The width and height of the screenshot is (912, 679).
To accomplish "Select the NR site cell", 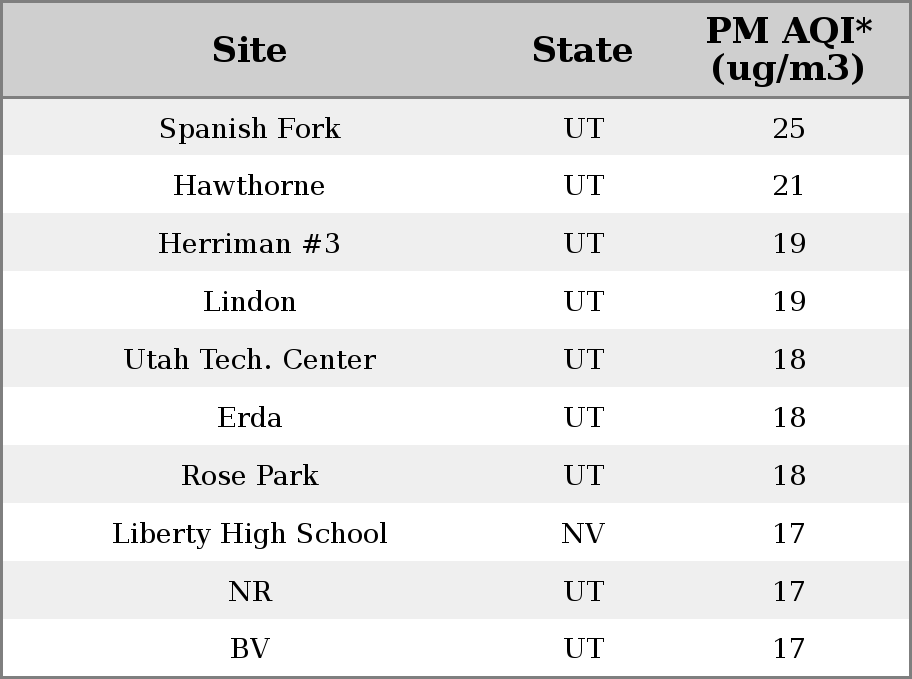I will (x=250, y=591).
